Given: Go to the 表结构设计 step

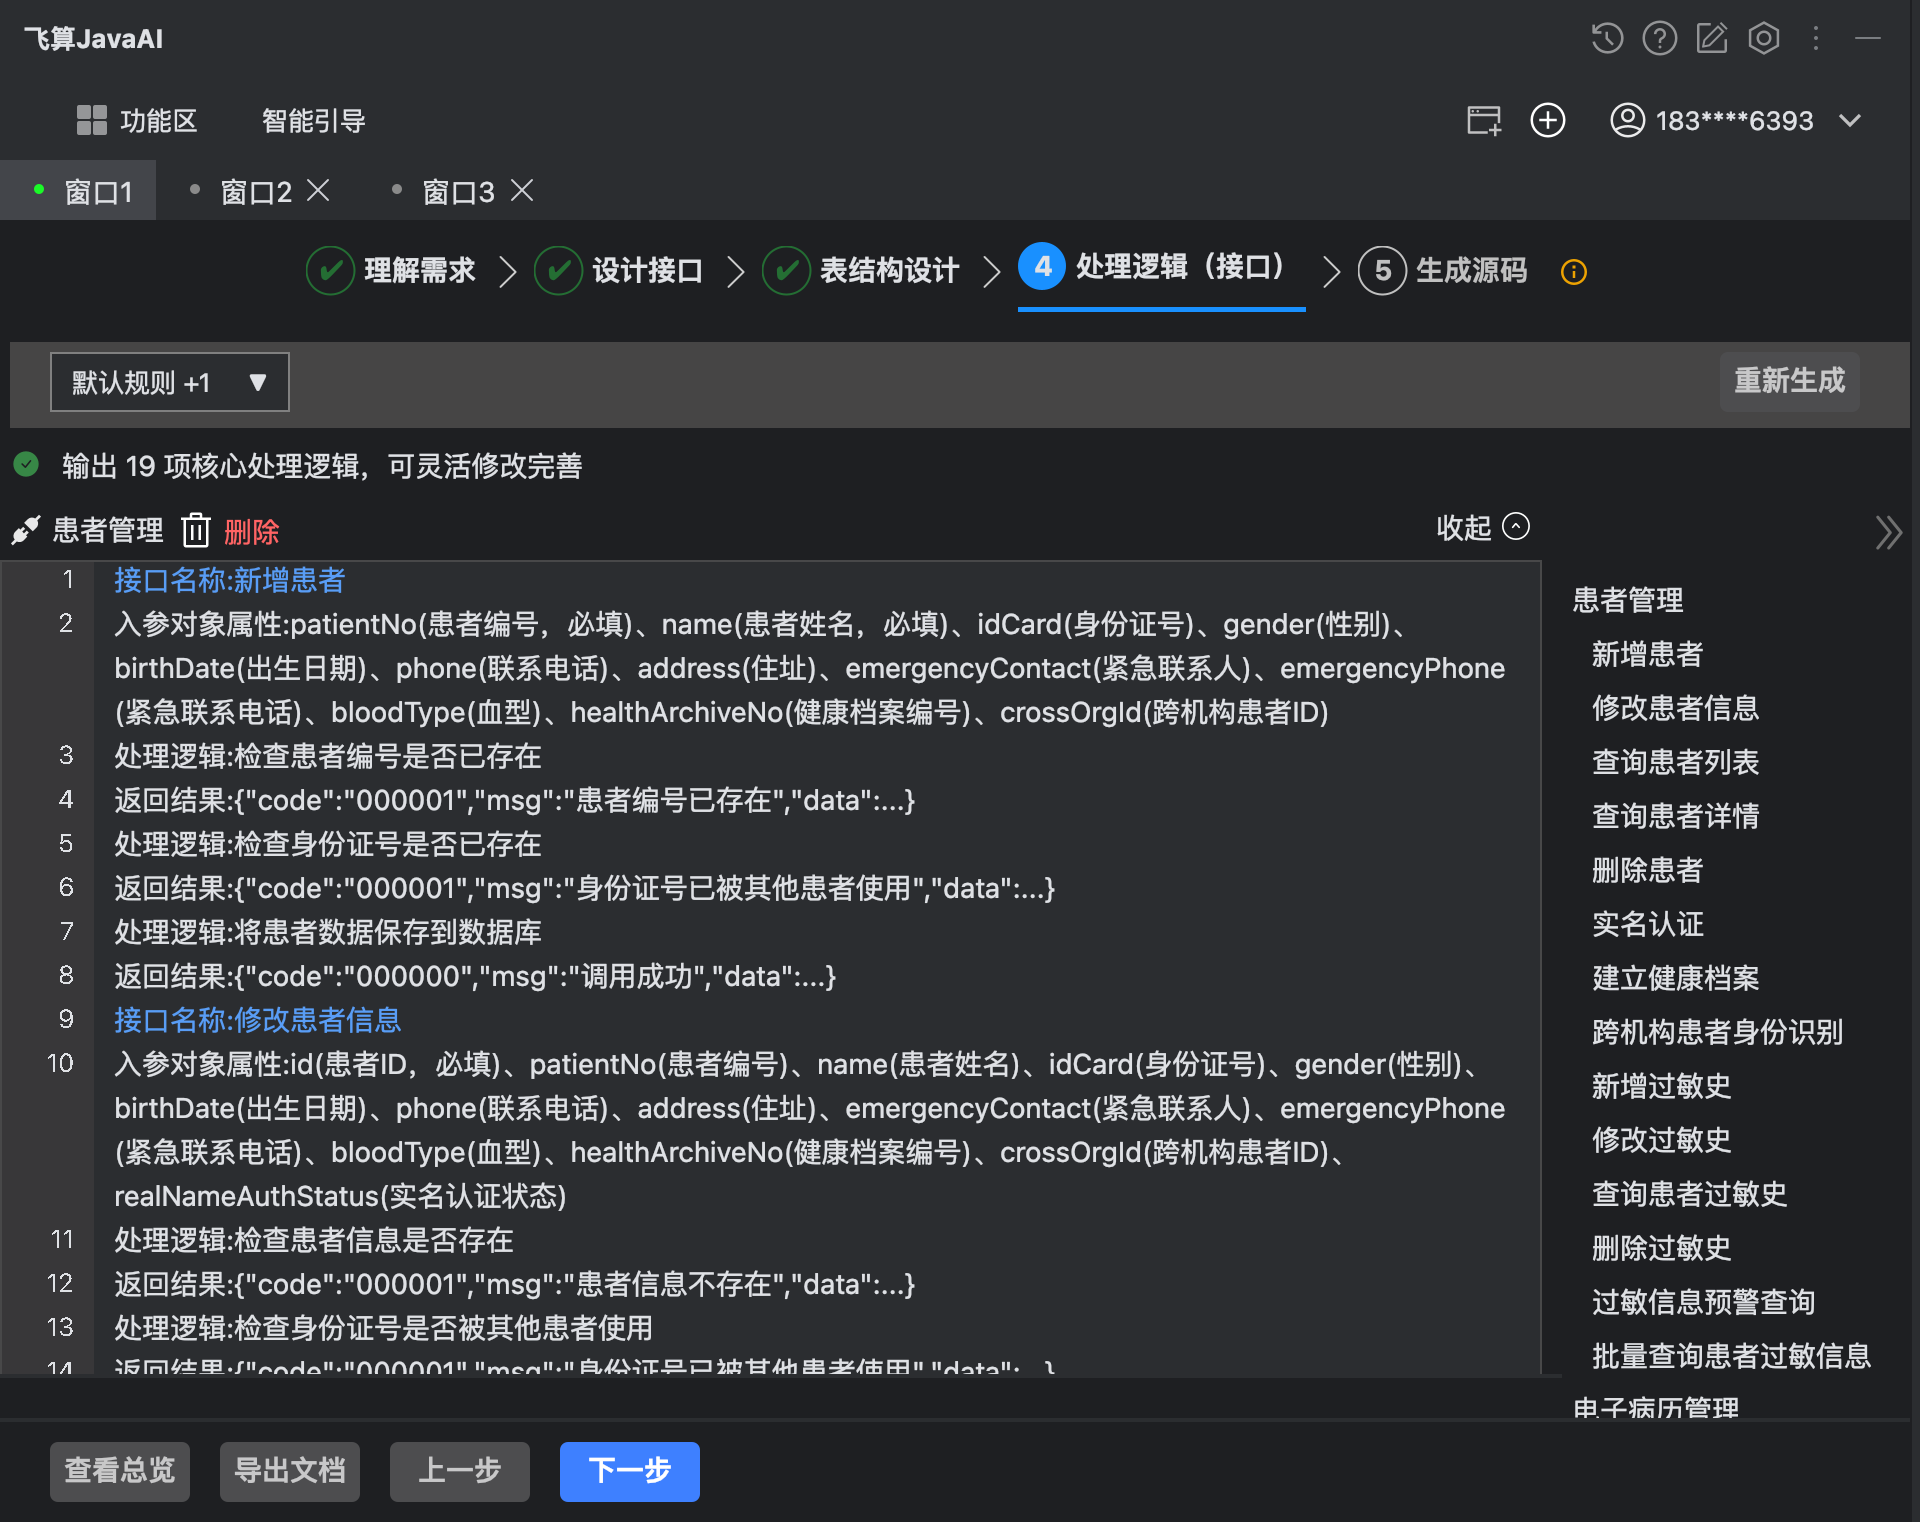Looking at the screenshot, I should pos(862,271).
